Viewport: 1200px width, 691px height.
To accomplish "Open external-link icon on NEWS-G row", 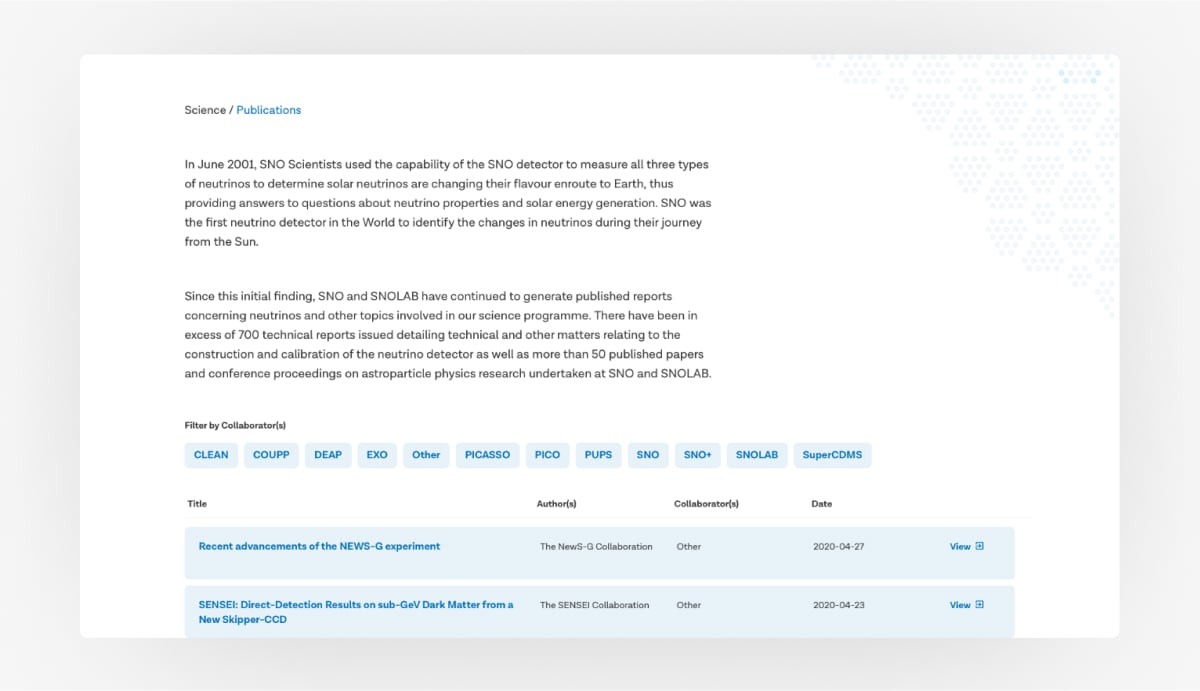I will (980, 546).
